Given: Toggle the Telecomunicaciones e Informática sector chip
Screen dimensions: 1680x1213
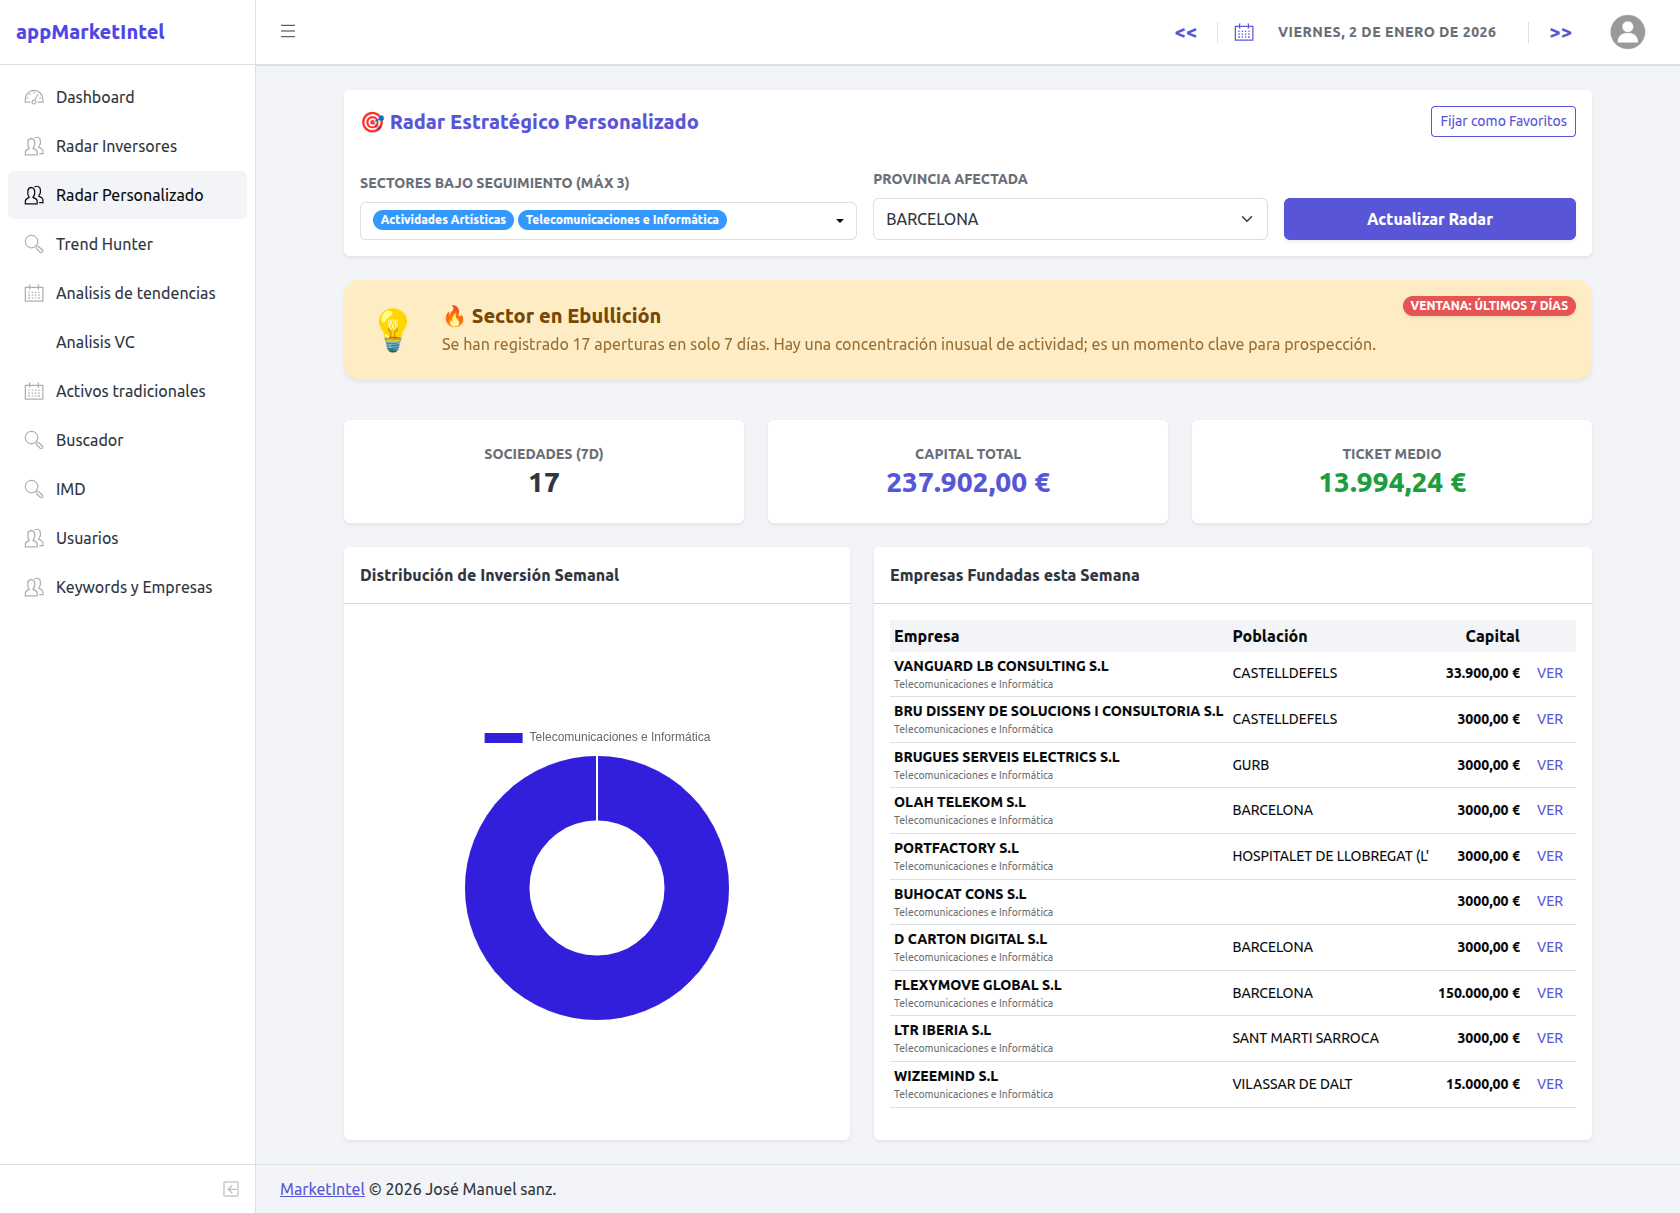Looking at the screenshot, I should [x=622, y=219].
